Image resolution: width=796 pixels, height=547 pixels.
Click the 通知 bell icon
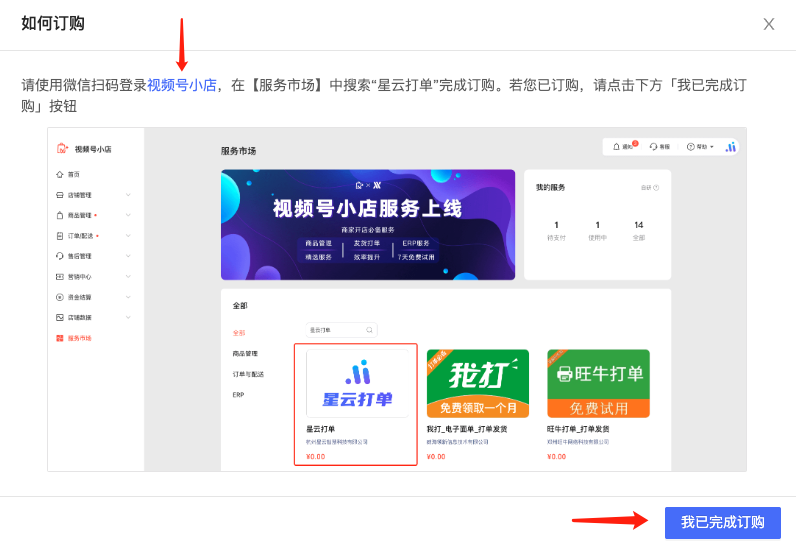point(616,147)
